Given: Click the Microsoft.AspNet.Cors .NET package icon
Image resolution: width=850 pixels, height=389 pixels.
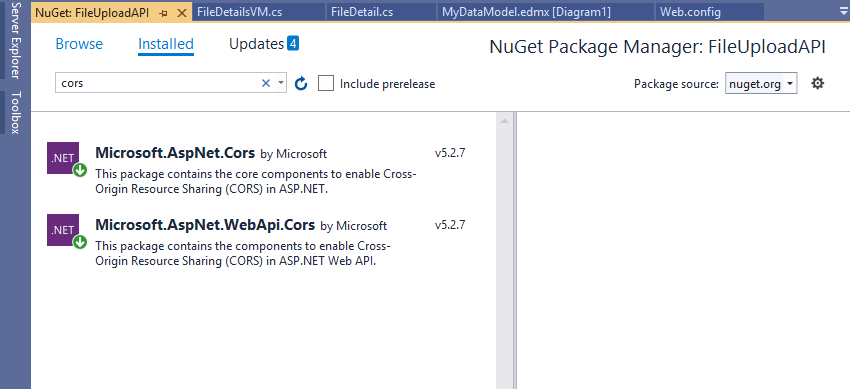Looking at the screenshot, I should [63, 158].
